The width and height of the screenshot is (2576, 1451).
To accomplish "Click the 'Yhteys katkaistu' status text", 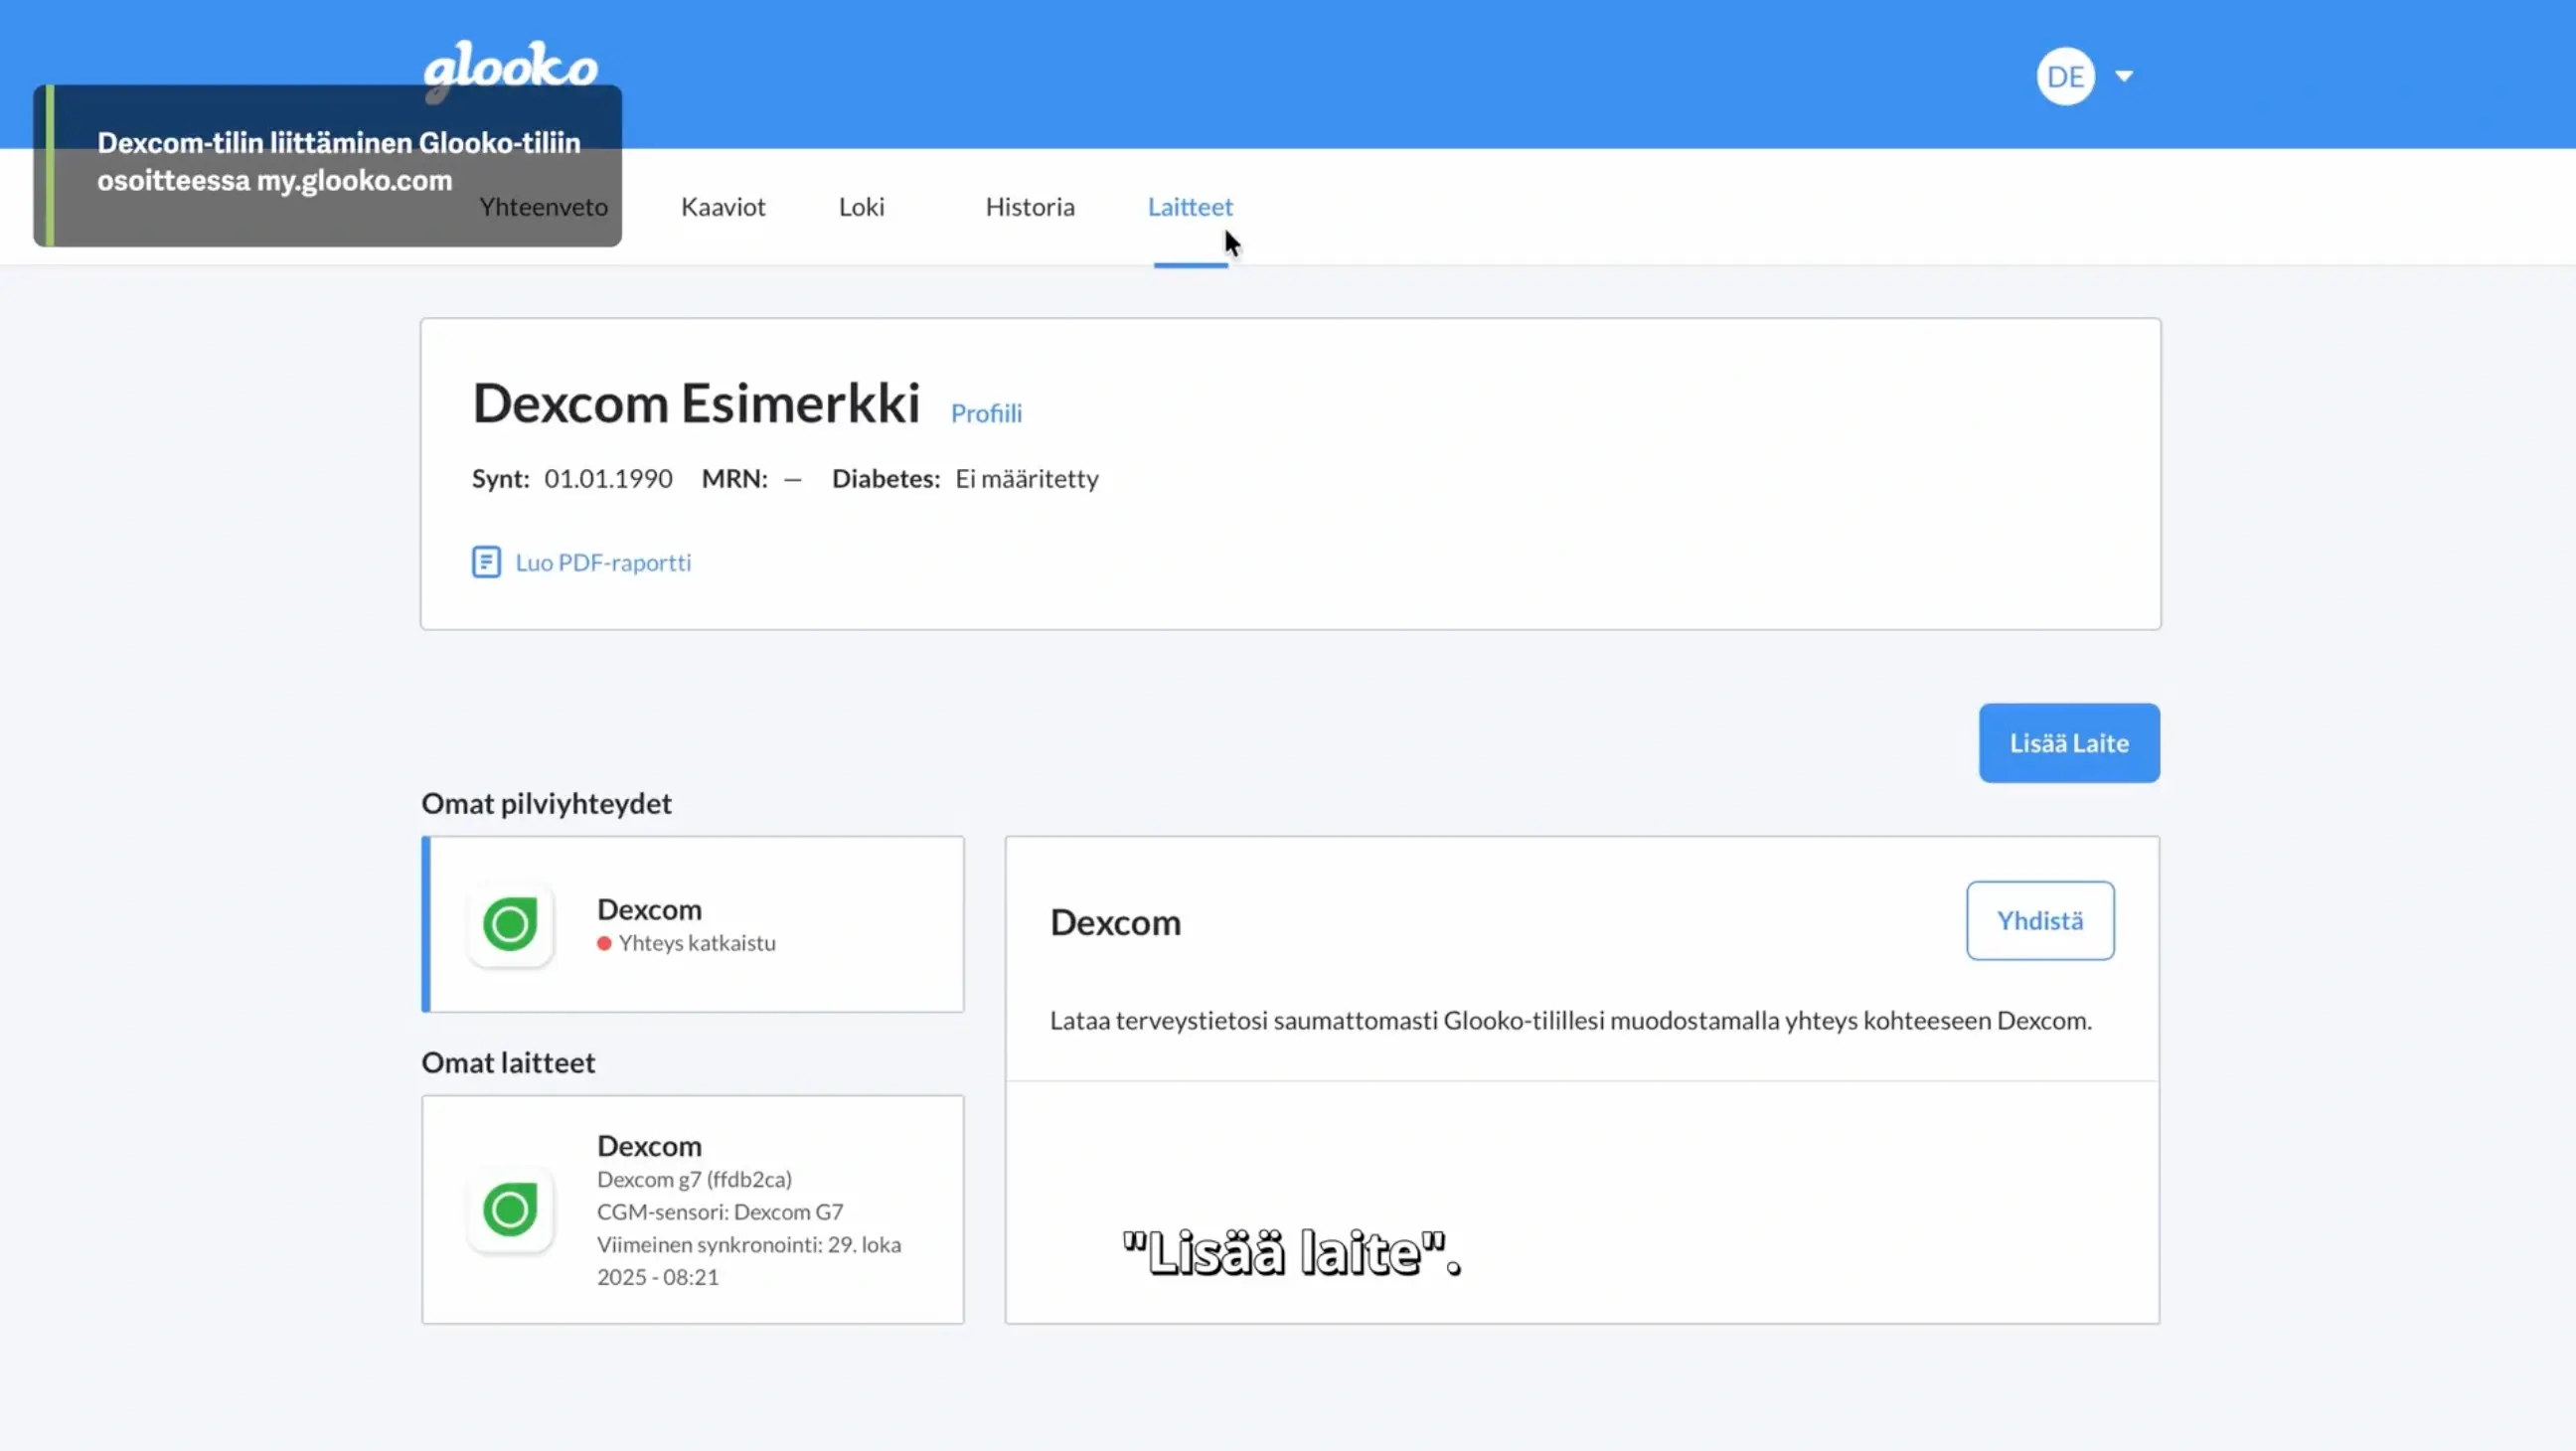I will 697,943.
